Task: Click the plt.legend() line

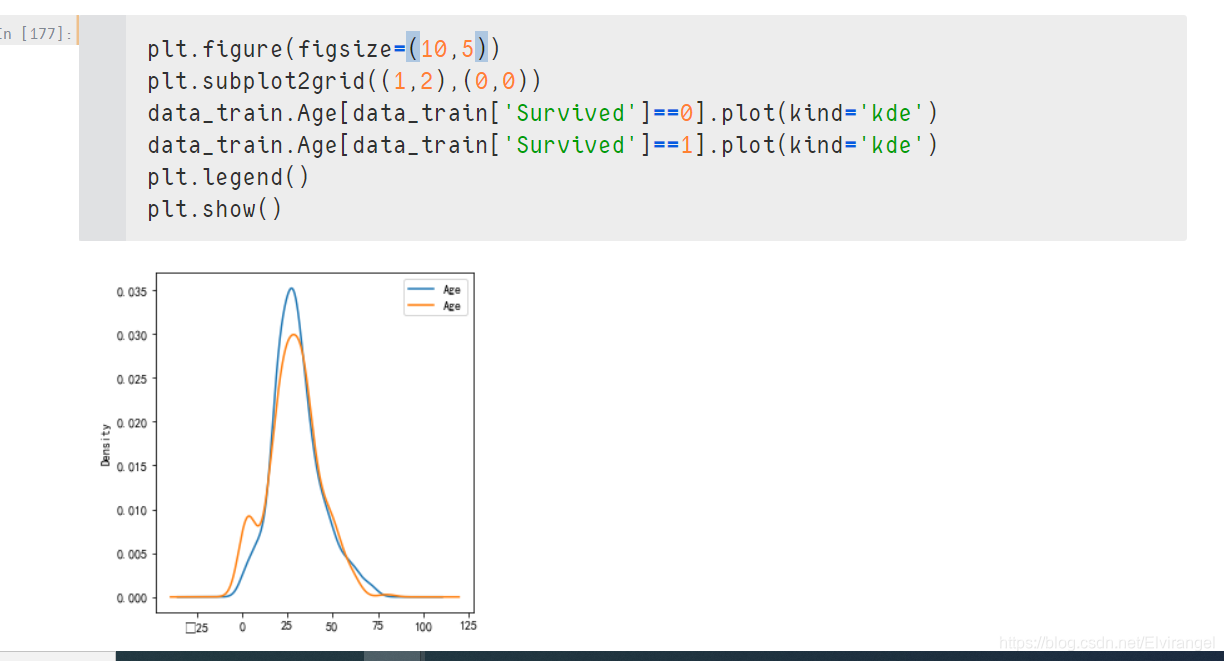Action: (228, 178)
